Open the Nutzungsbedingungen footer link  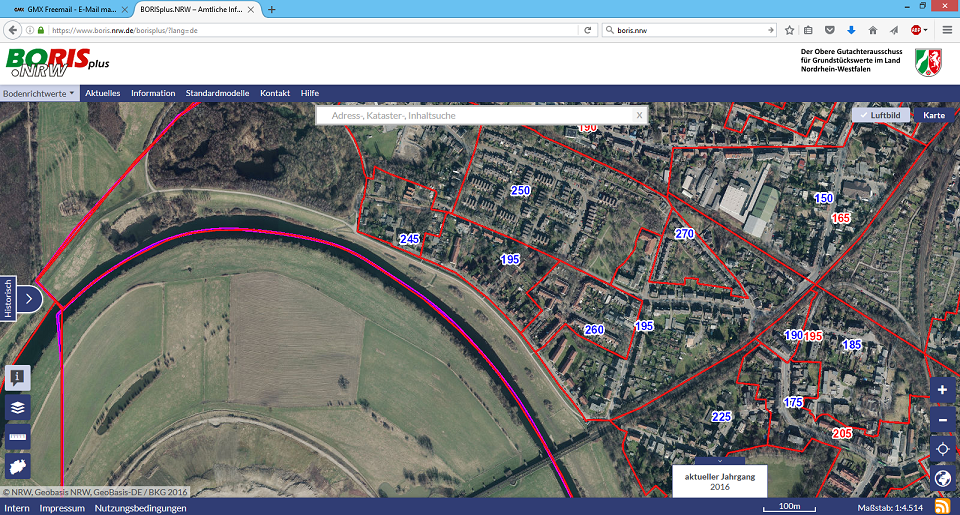pyautogui.click(x=140, y=508)
